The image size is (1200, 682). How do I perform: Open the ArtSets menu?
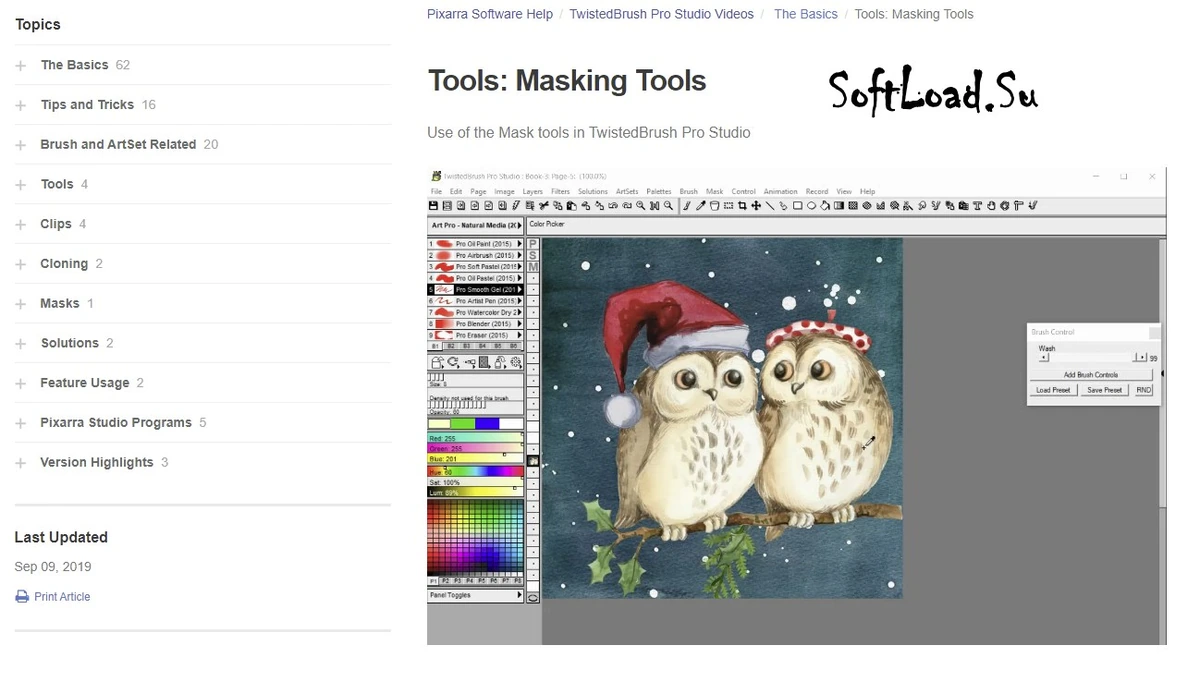pyautogui.click(x=627, y=191)
